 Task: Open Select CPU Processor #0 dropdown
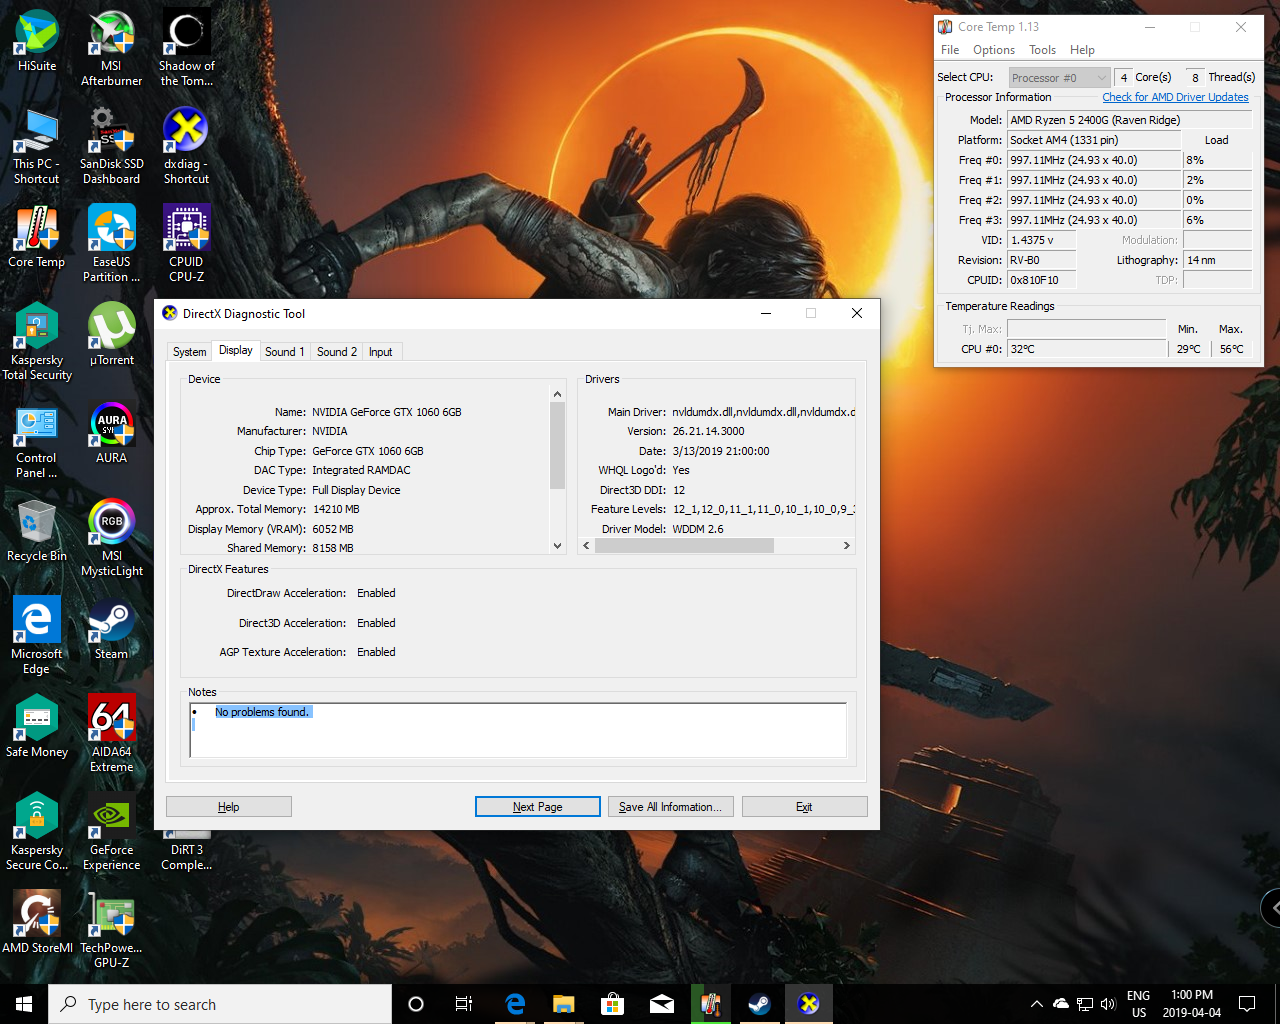(1060, 77)
